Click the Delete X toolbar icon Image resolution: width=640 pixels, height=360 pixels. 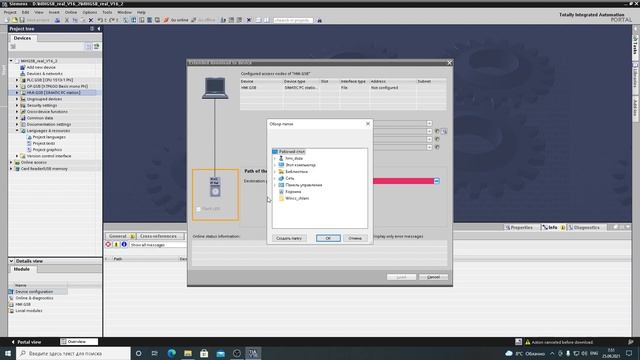91,20
